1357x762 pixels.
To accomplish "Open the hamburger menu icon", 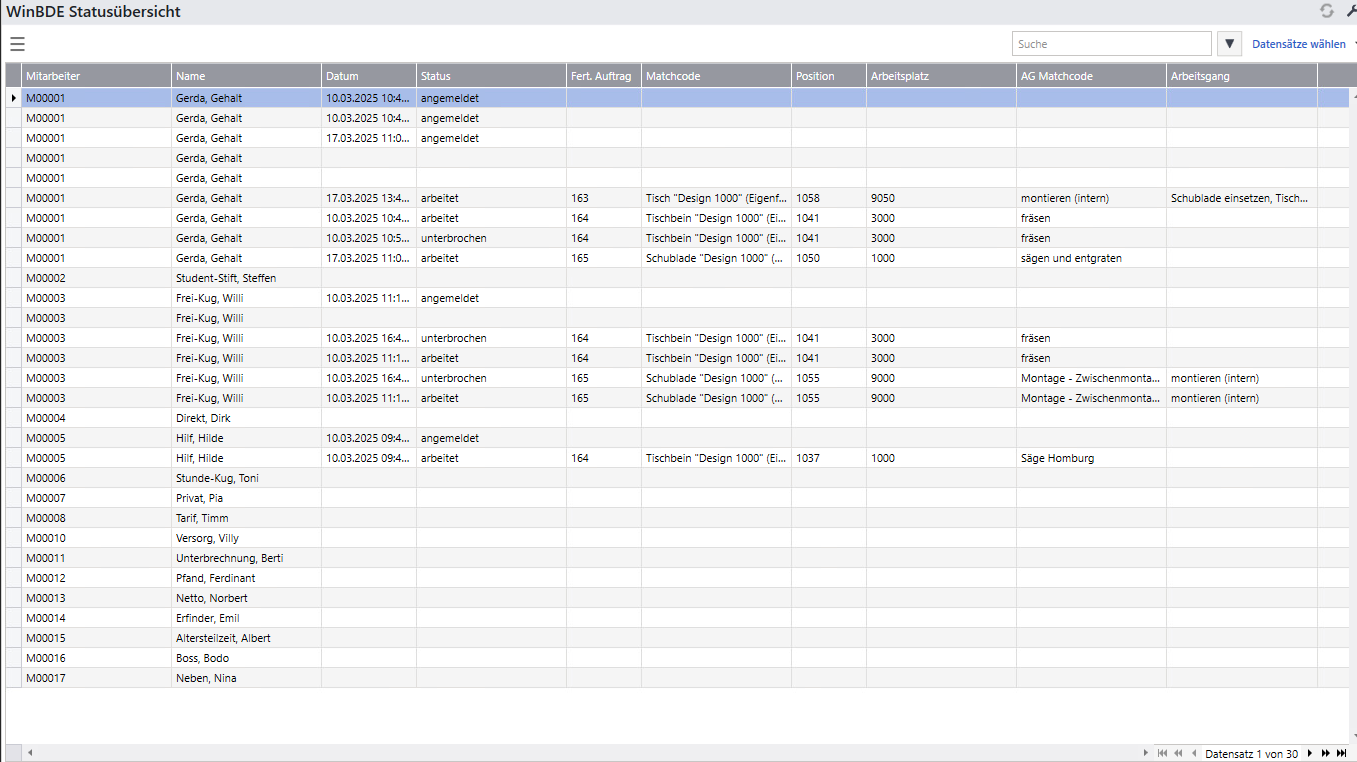I will (17, 44).
